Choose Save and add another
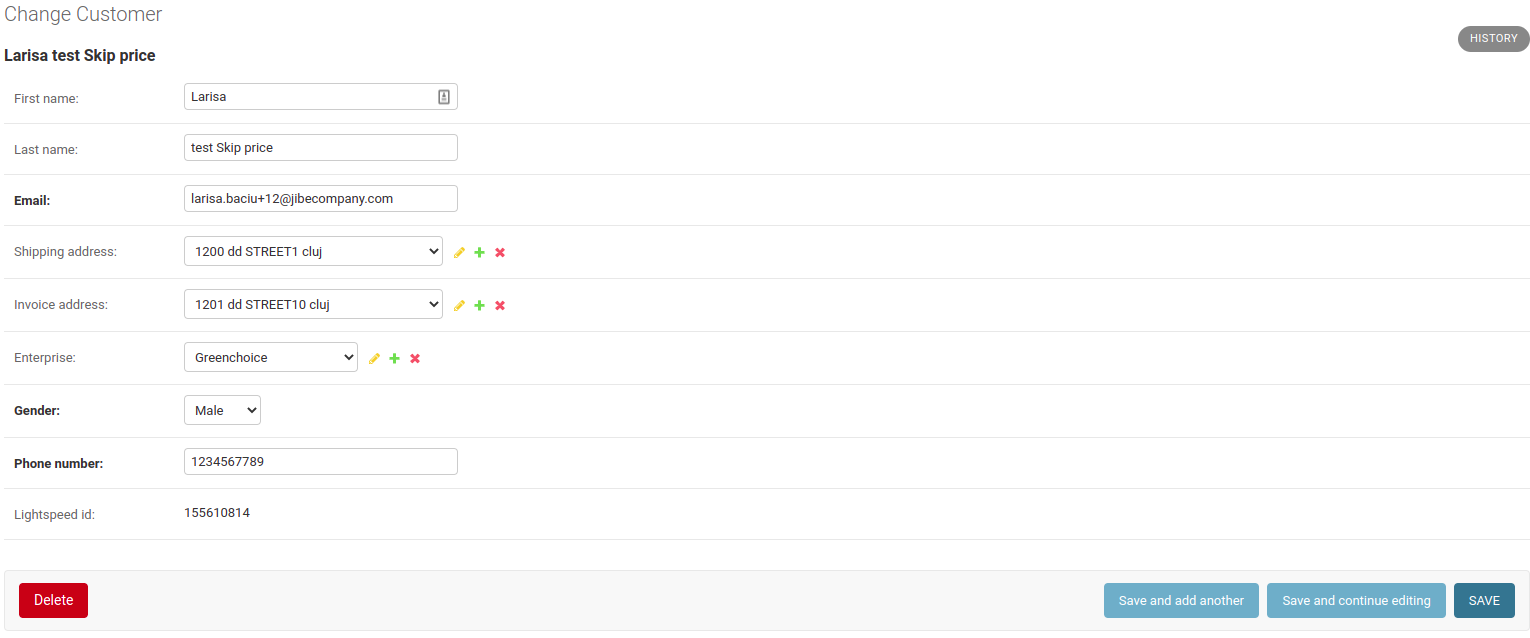1530x638 pixels. coord(1181,600)
